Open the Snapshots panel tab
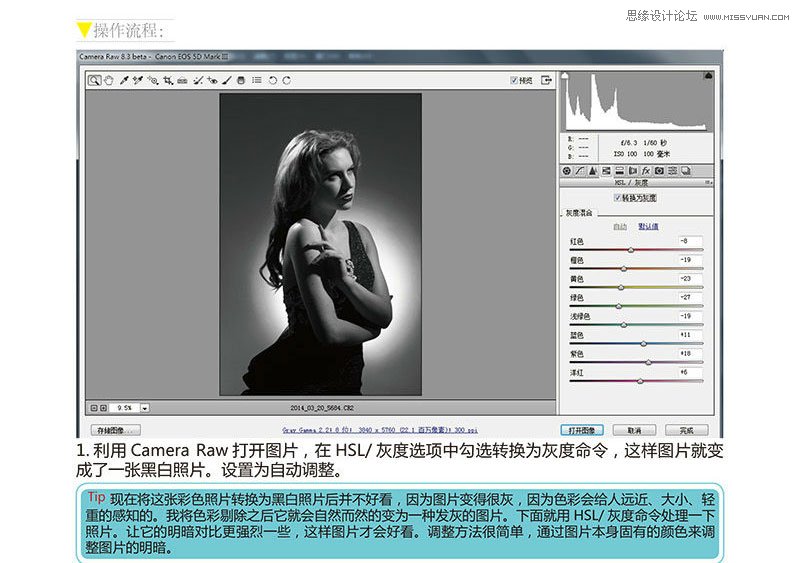Screen dimensions: 800x563 tap(686, 171)
